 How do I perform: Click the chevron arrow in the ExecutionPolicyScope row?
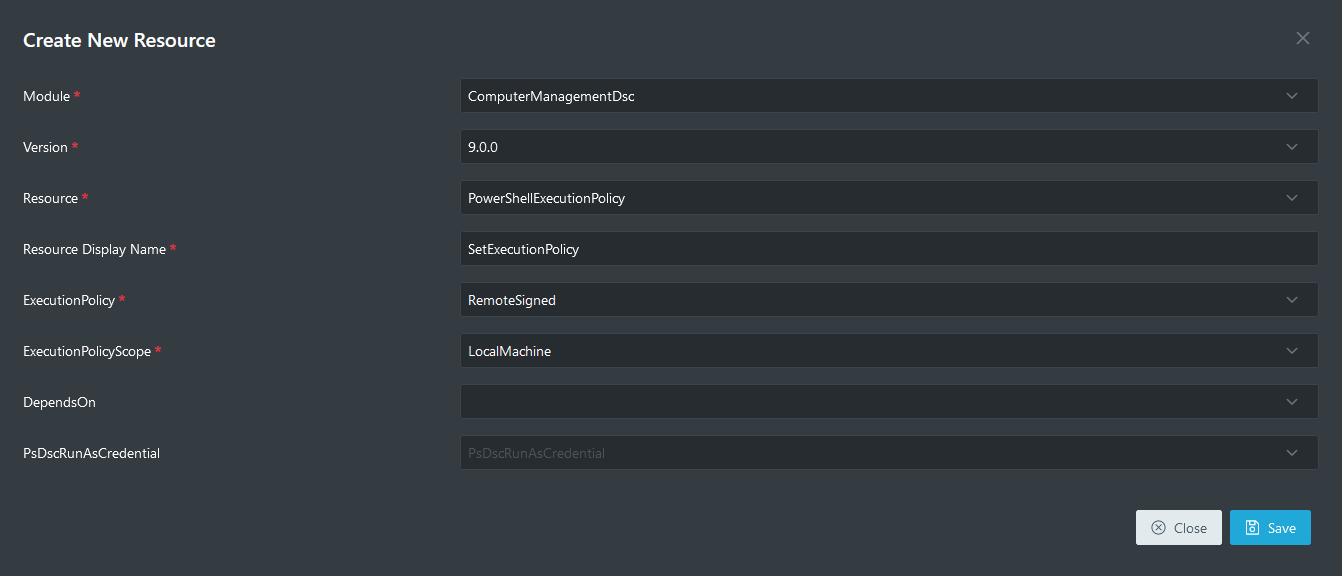pyautogui.click(x=1292, y=351)
